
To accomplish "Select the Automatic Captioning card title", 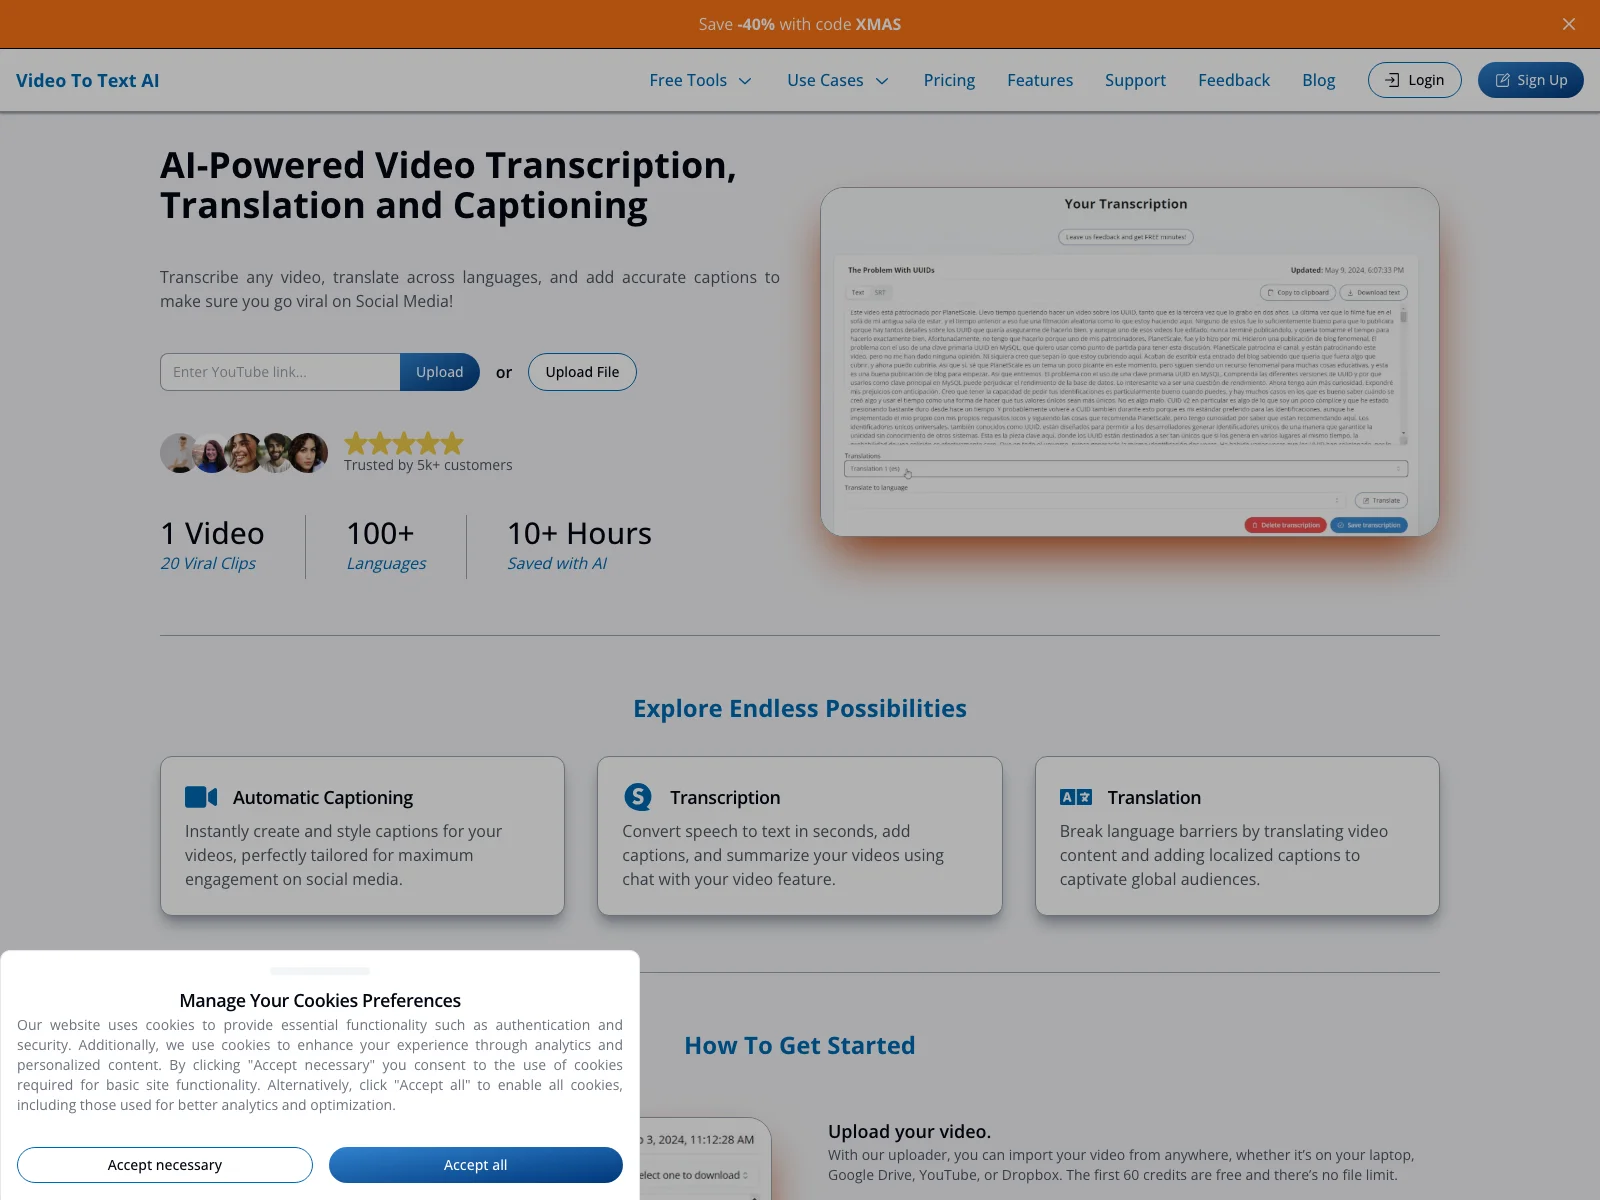I will click(x=323, y=797).
